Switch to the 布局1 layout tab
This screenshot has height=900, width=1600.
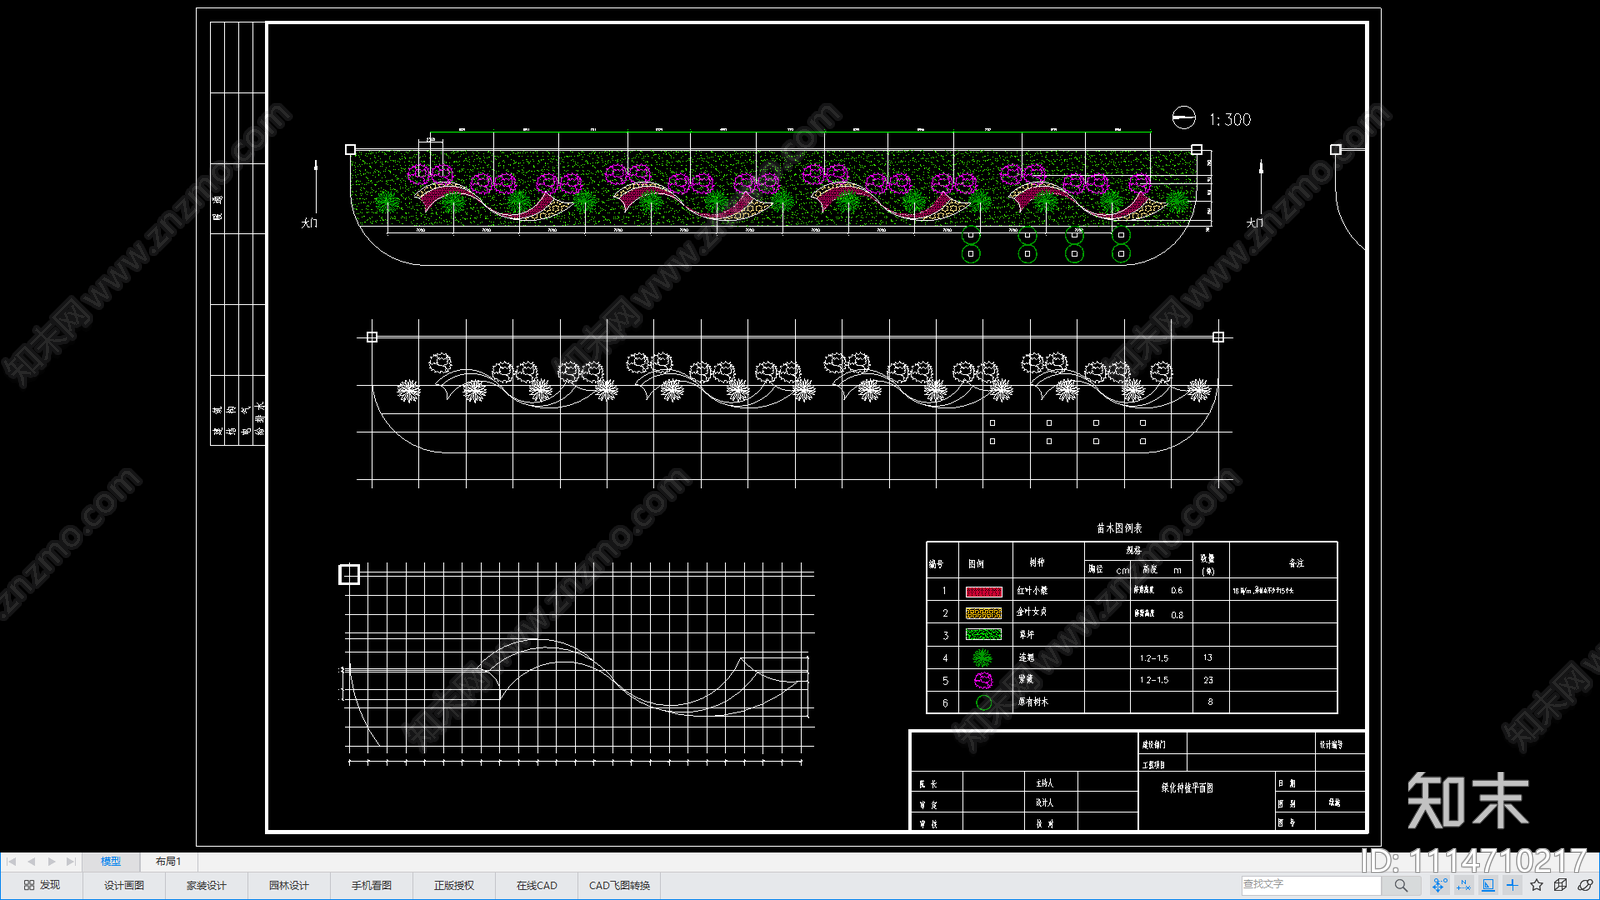[x=168, y=861]
